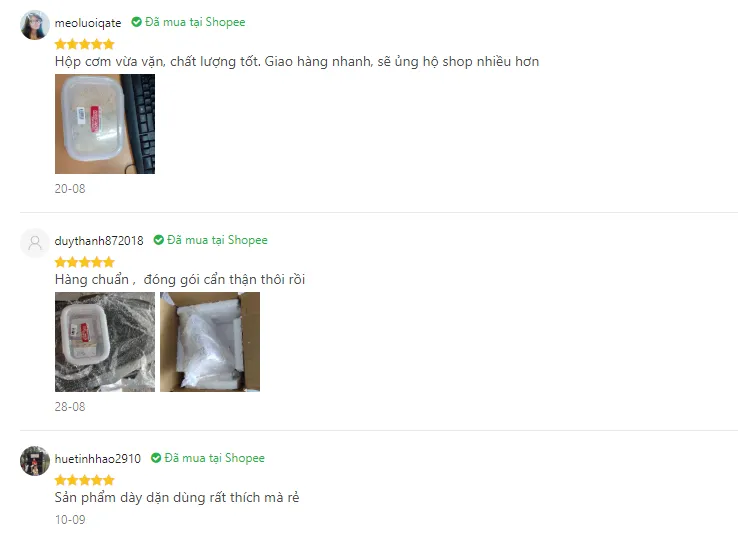Image resolution: width=738 pixels, height=536 pixels.
Task: Click 'Đã mua tại Shopee' label of first review
Action: 195,22
